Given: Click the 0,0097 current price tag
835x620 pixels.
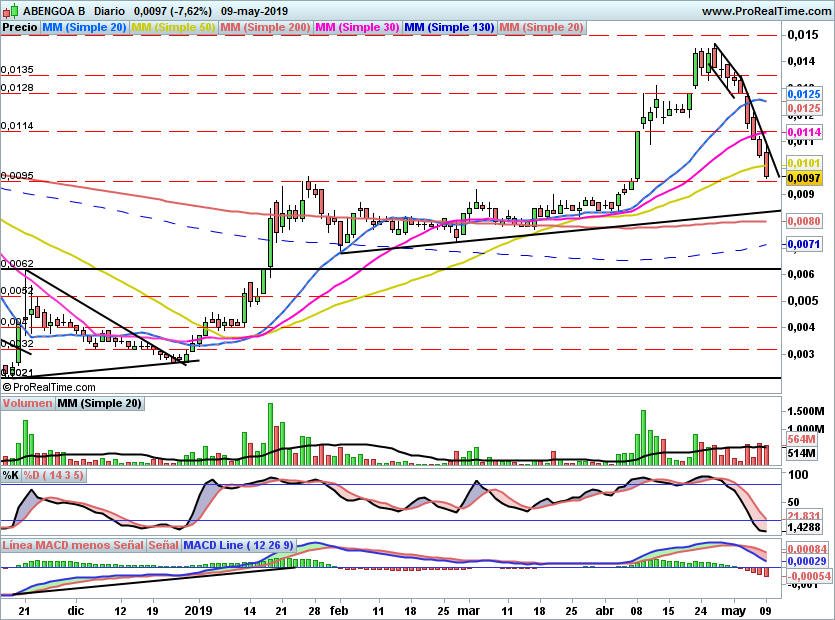Looking at the screenshot, I should 804,178.
